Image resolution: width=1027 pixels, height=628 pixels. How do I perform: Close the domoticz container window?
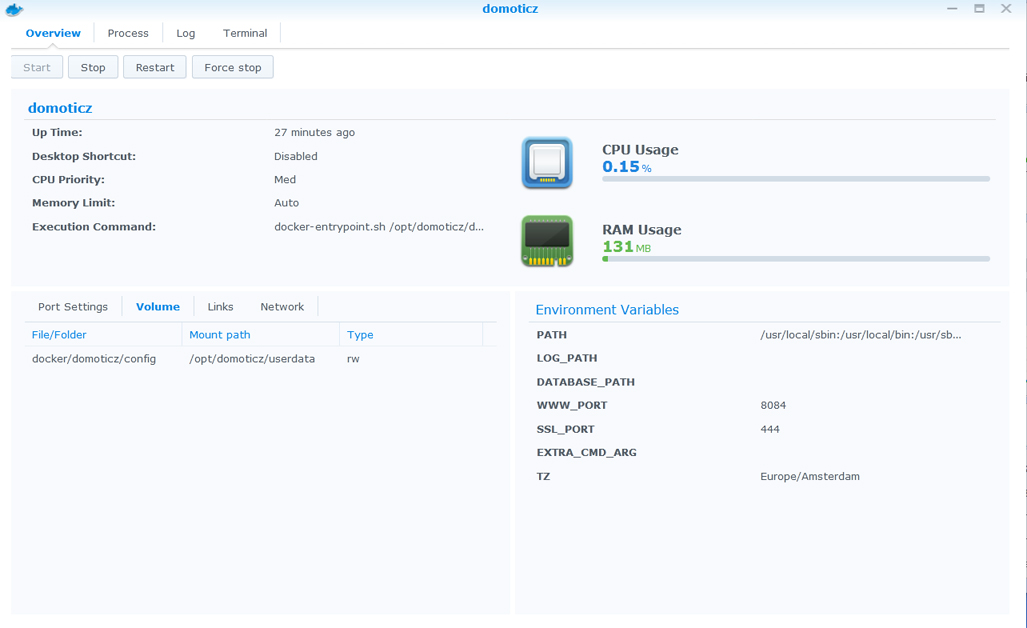[x=1006, y=9]
